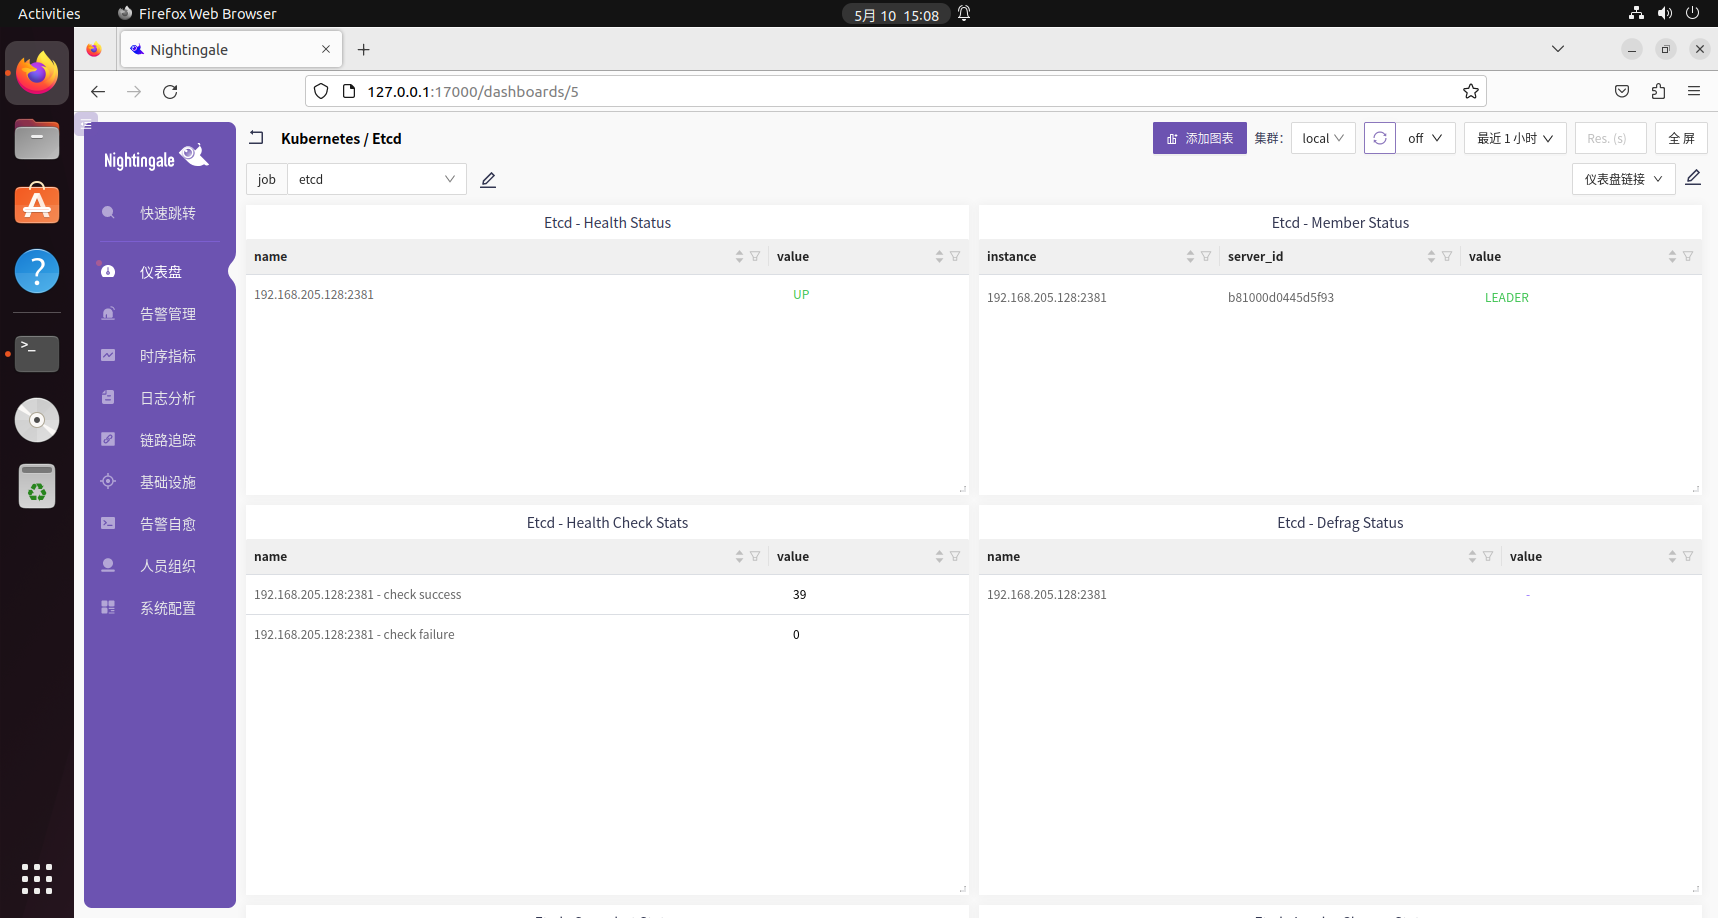This screenshot has height=918, width=1718.
Task: Filter Member Status instance column
Action: click(x=1206, y=257)
